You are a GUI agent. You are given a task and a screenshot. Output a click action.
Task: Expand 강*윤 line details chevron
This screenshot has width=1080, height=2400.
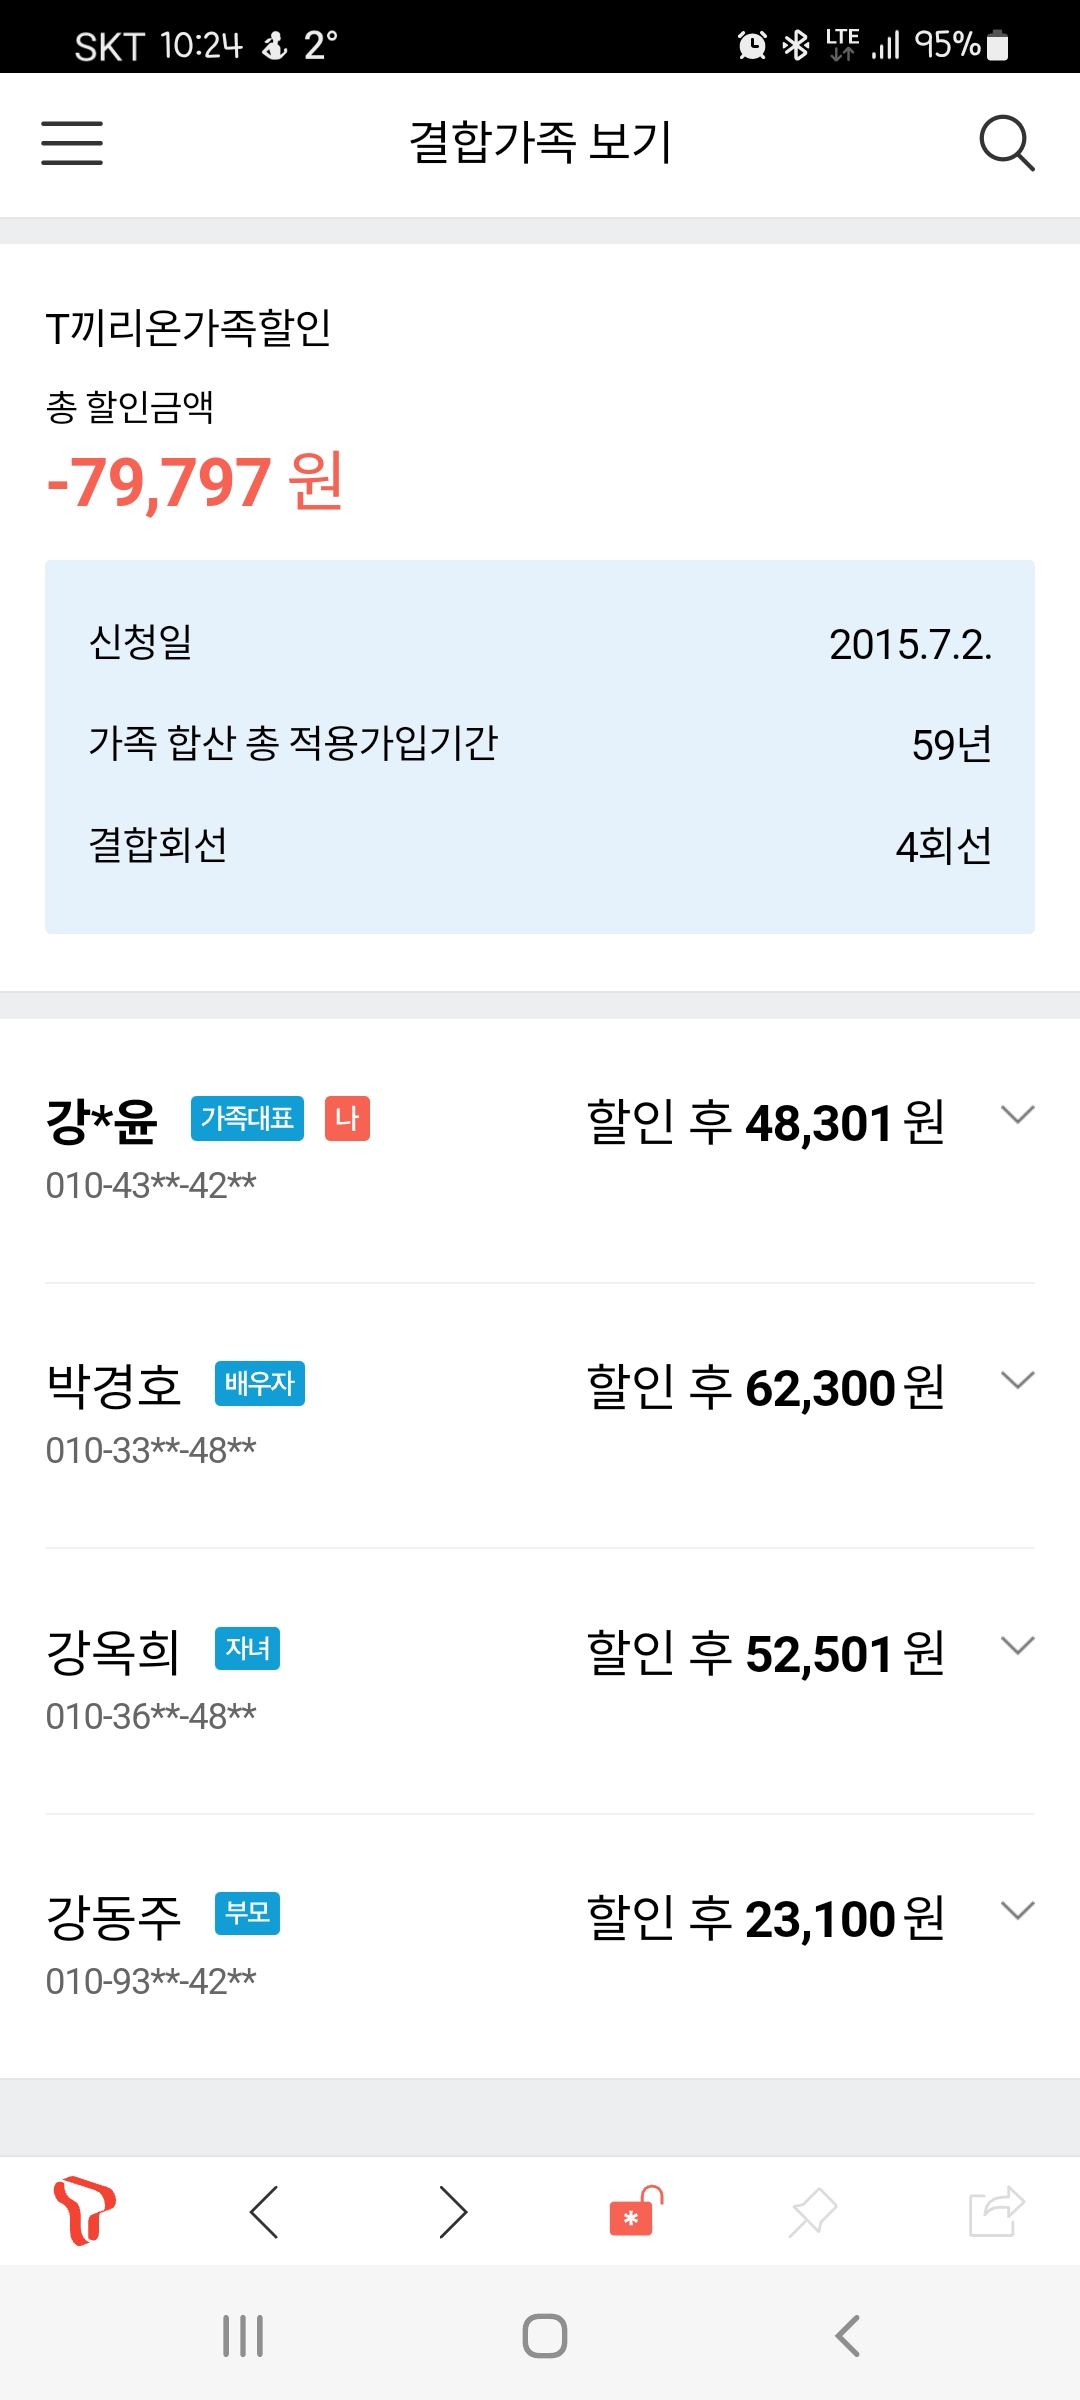point(1017,1115)
